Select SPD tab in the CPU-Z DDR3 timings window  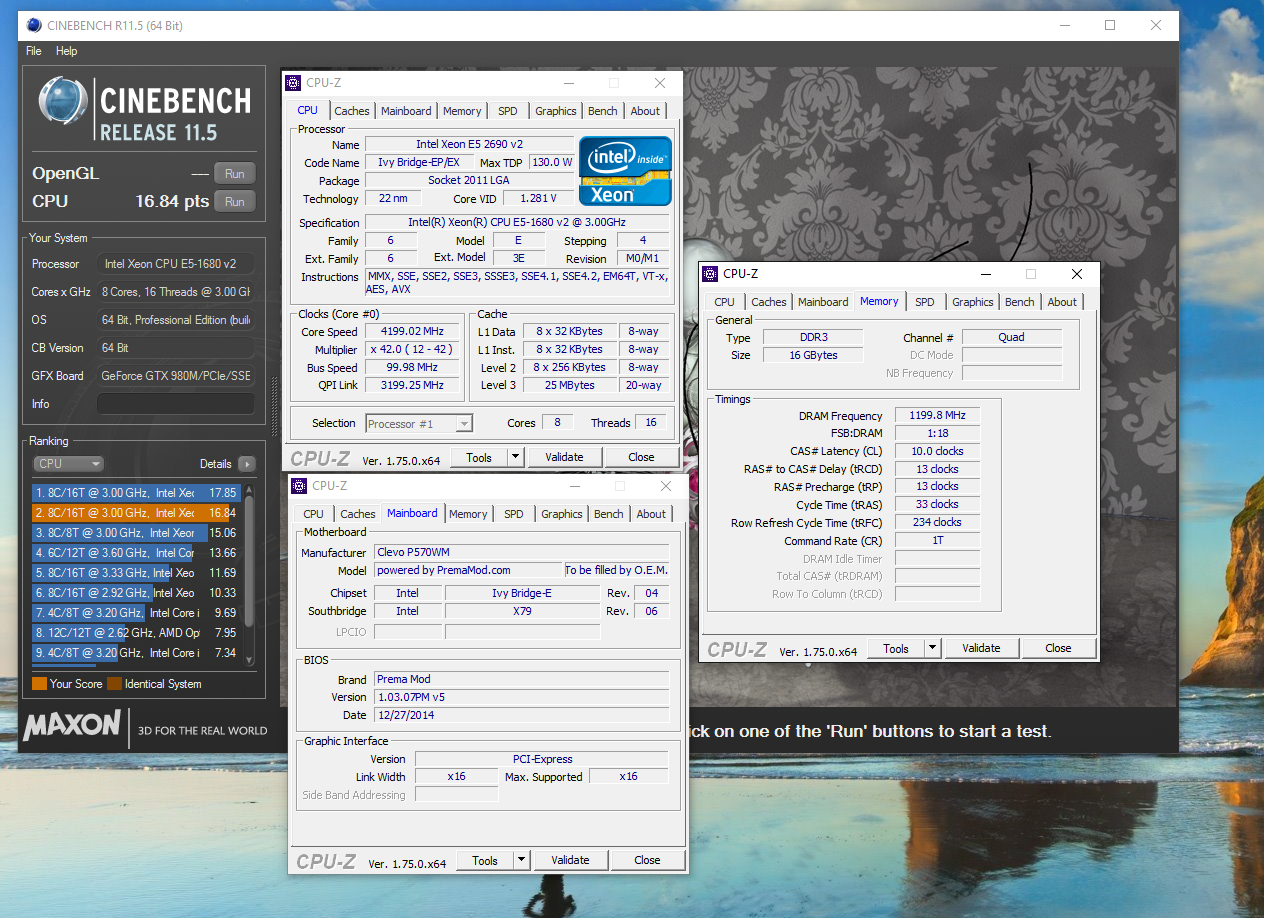tap(925, 302)
